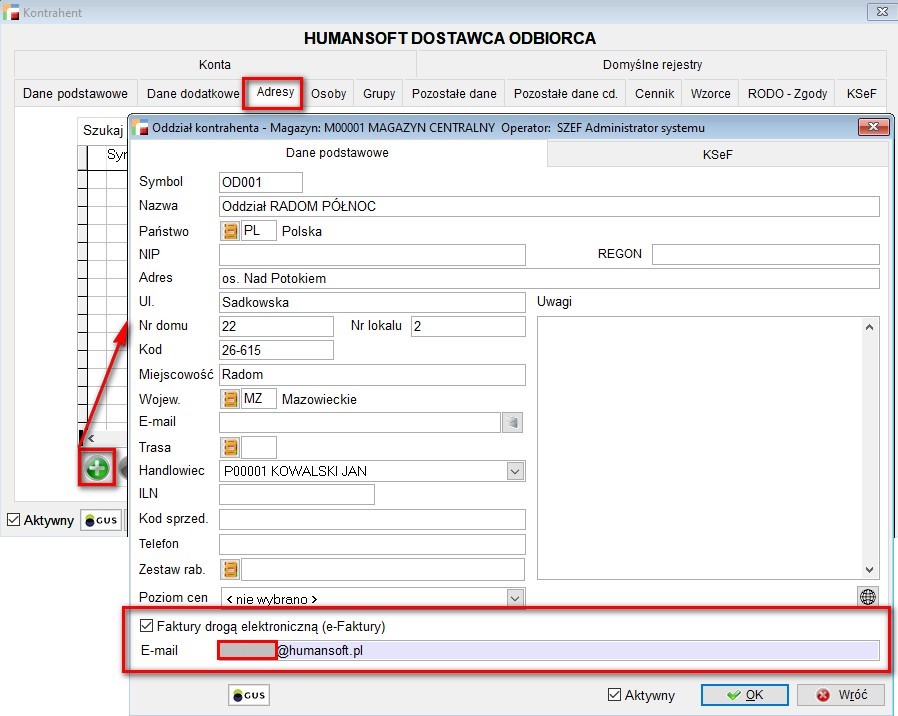This screenshot has width=898, height=716.
Task: Open the Osoby tab
Action: 328,94
